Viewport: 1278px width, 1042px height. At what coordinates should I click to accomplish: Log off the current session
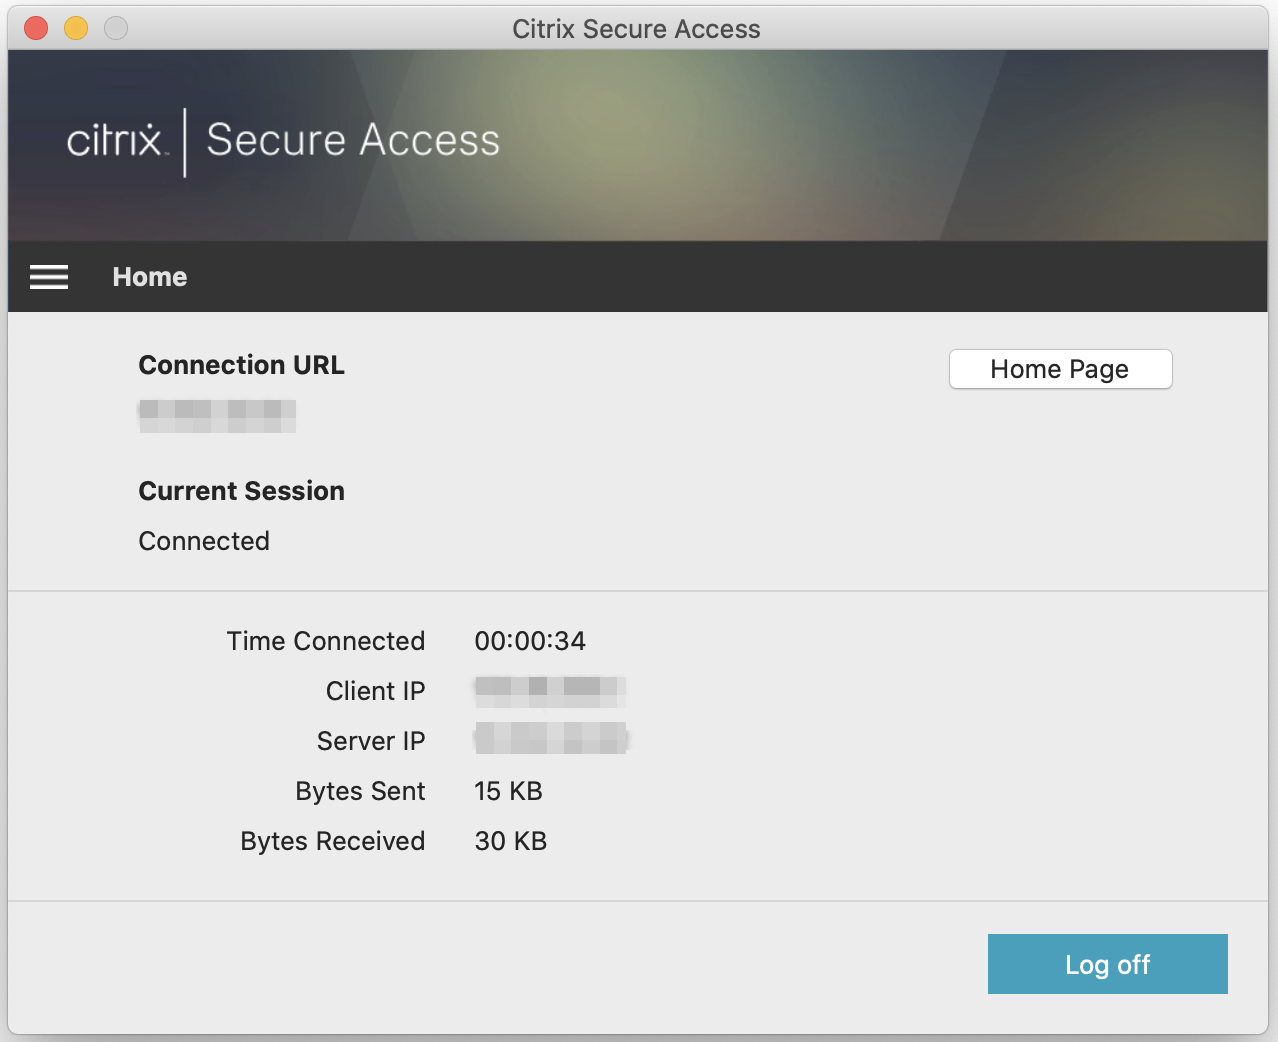(1107, 964)
